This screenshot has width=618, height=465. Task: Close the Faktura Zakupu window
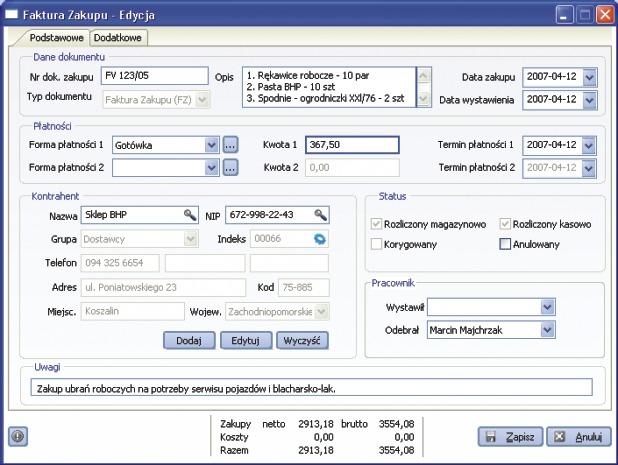[x=605, y=15]
